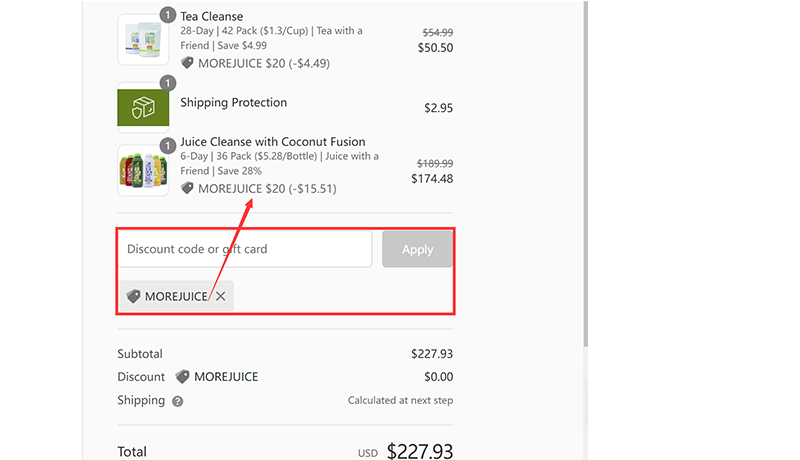Focus the Discount code or gift card field
Viewport: 800px width, 460px height.
click(245, 249)
